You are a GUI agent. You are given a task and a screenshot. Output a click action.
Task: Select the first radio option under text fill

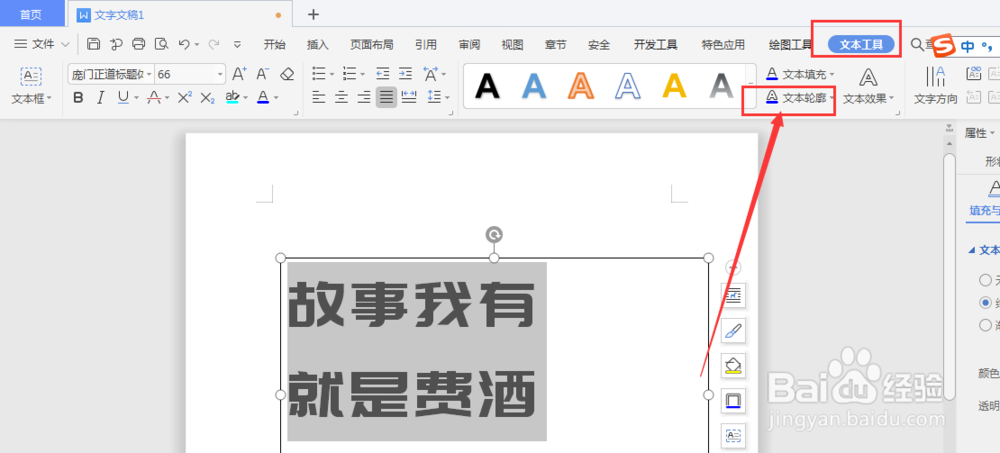(x=985, y=279)
